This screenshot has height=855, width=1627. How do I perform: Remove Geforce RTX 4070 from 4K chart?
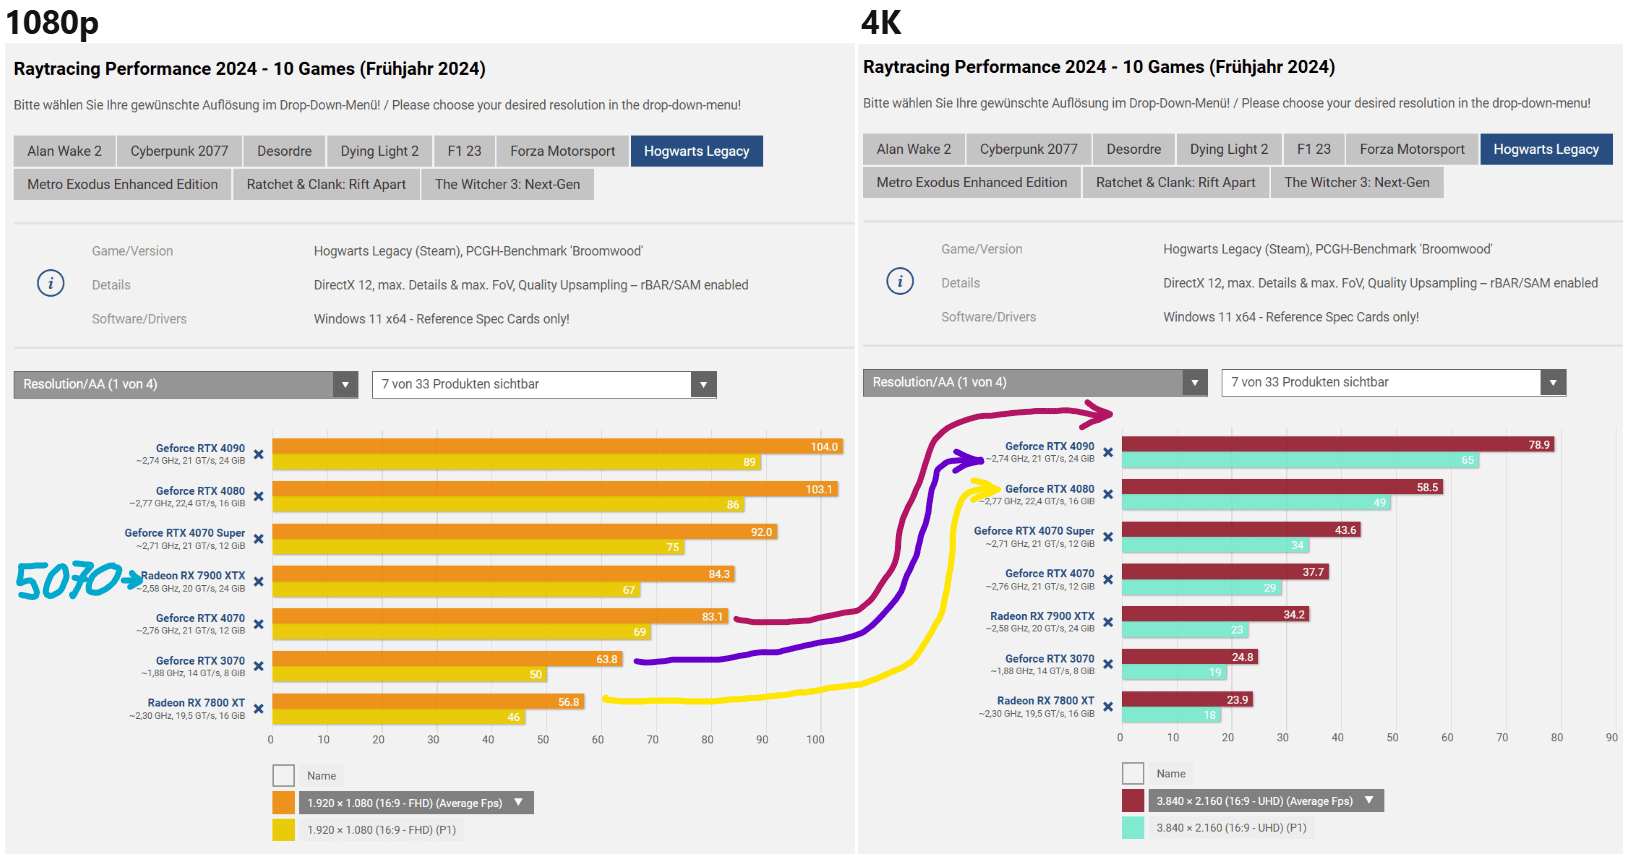click(x=1108, y=580)
